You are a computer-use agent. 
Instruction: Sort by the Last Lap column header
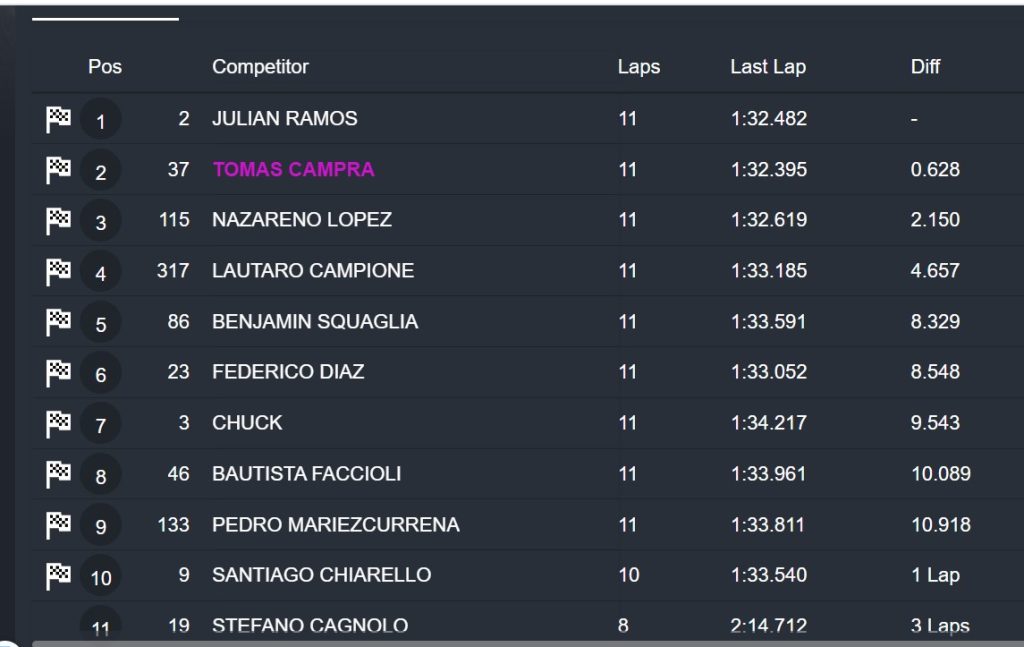tap(767, 67)
